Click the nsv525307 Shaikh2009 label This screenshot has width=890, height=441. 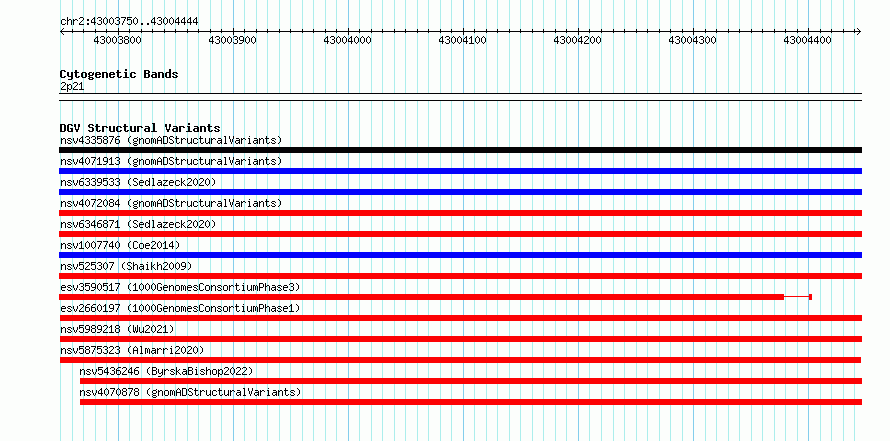pos(126,266)
